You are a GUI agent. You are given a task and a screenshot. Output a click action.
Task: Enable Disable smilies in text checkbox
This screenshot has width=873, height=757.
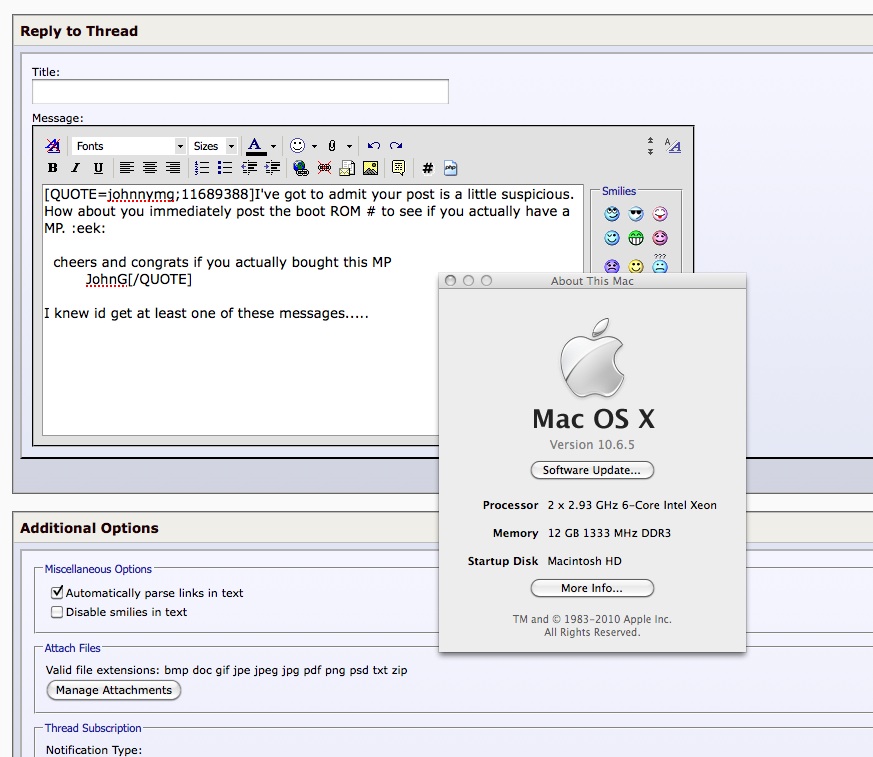(57, 612)
